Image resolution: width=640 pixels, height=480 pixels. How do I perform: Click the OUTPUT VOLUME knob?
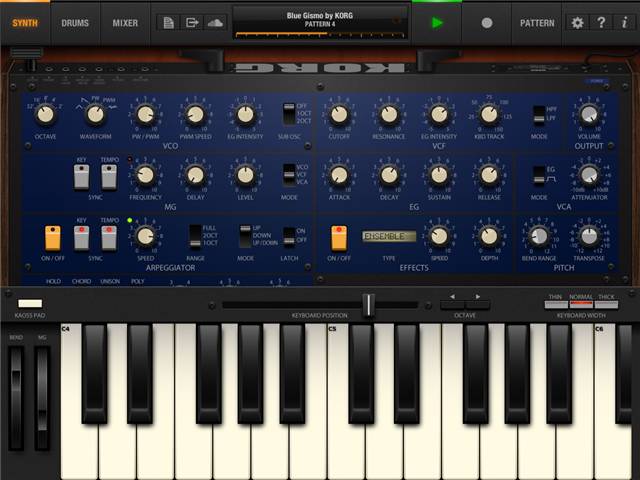589,115
